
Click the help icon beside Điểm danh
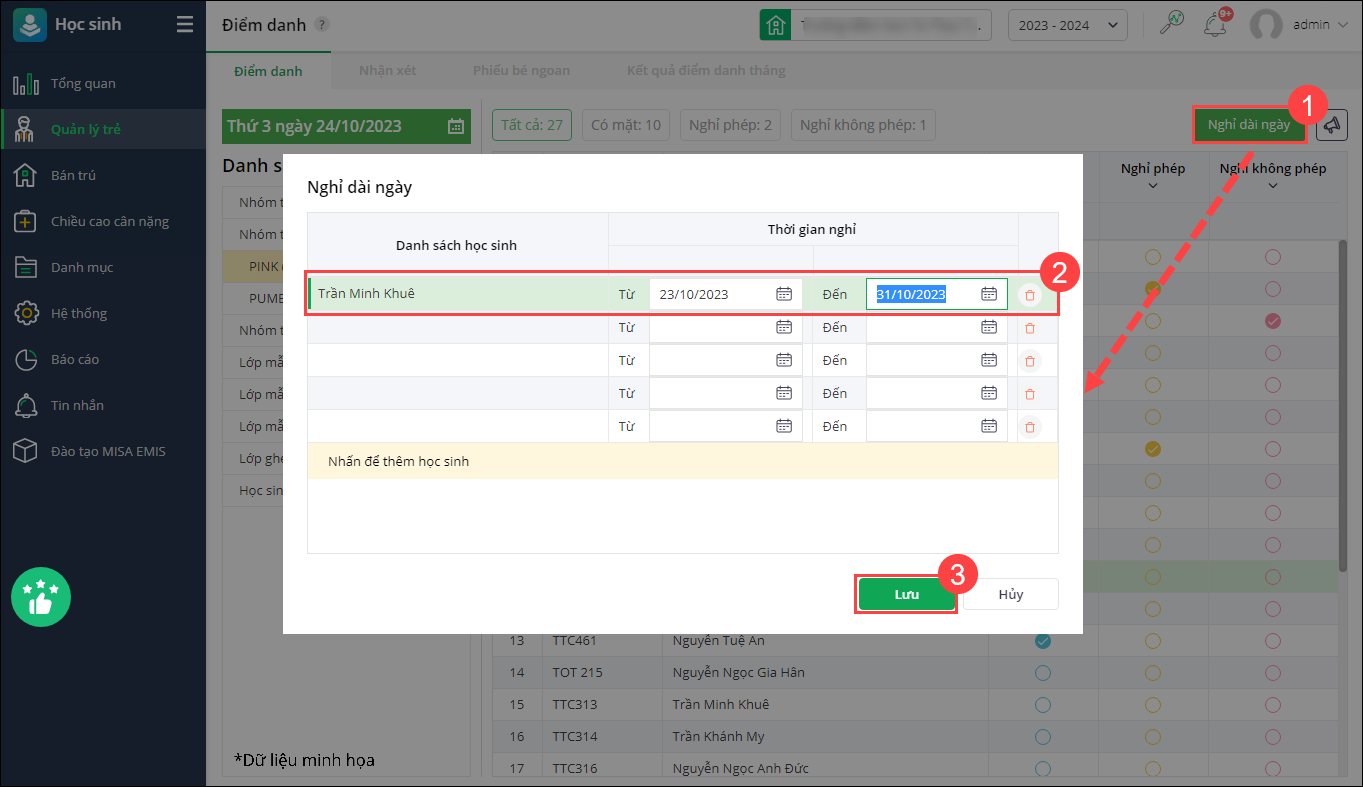point(321,25)
